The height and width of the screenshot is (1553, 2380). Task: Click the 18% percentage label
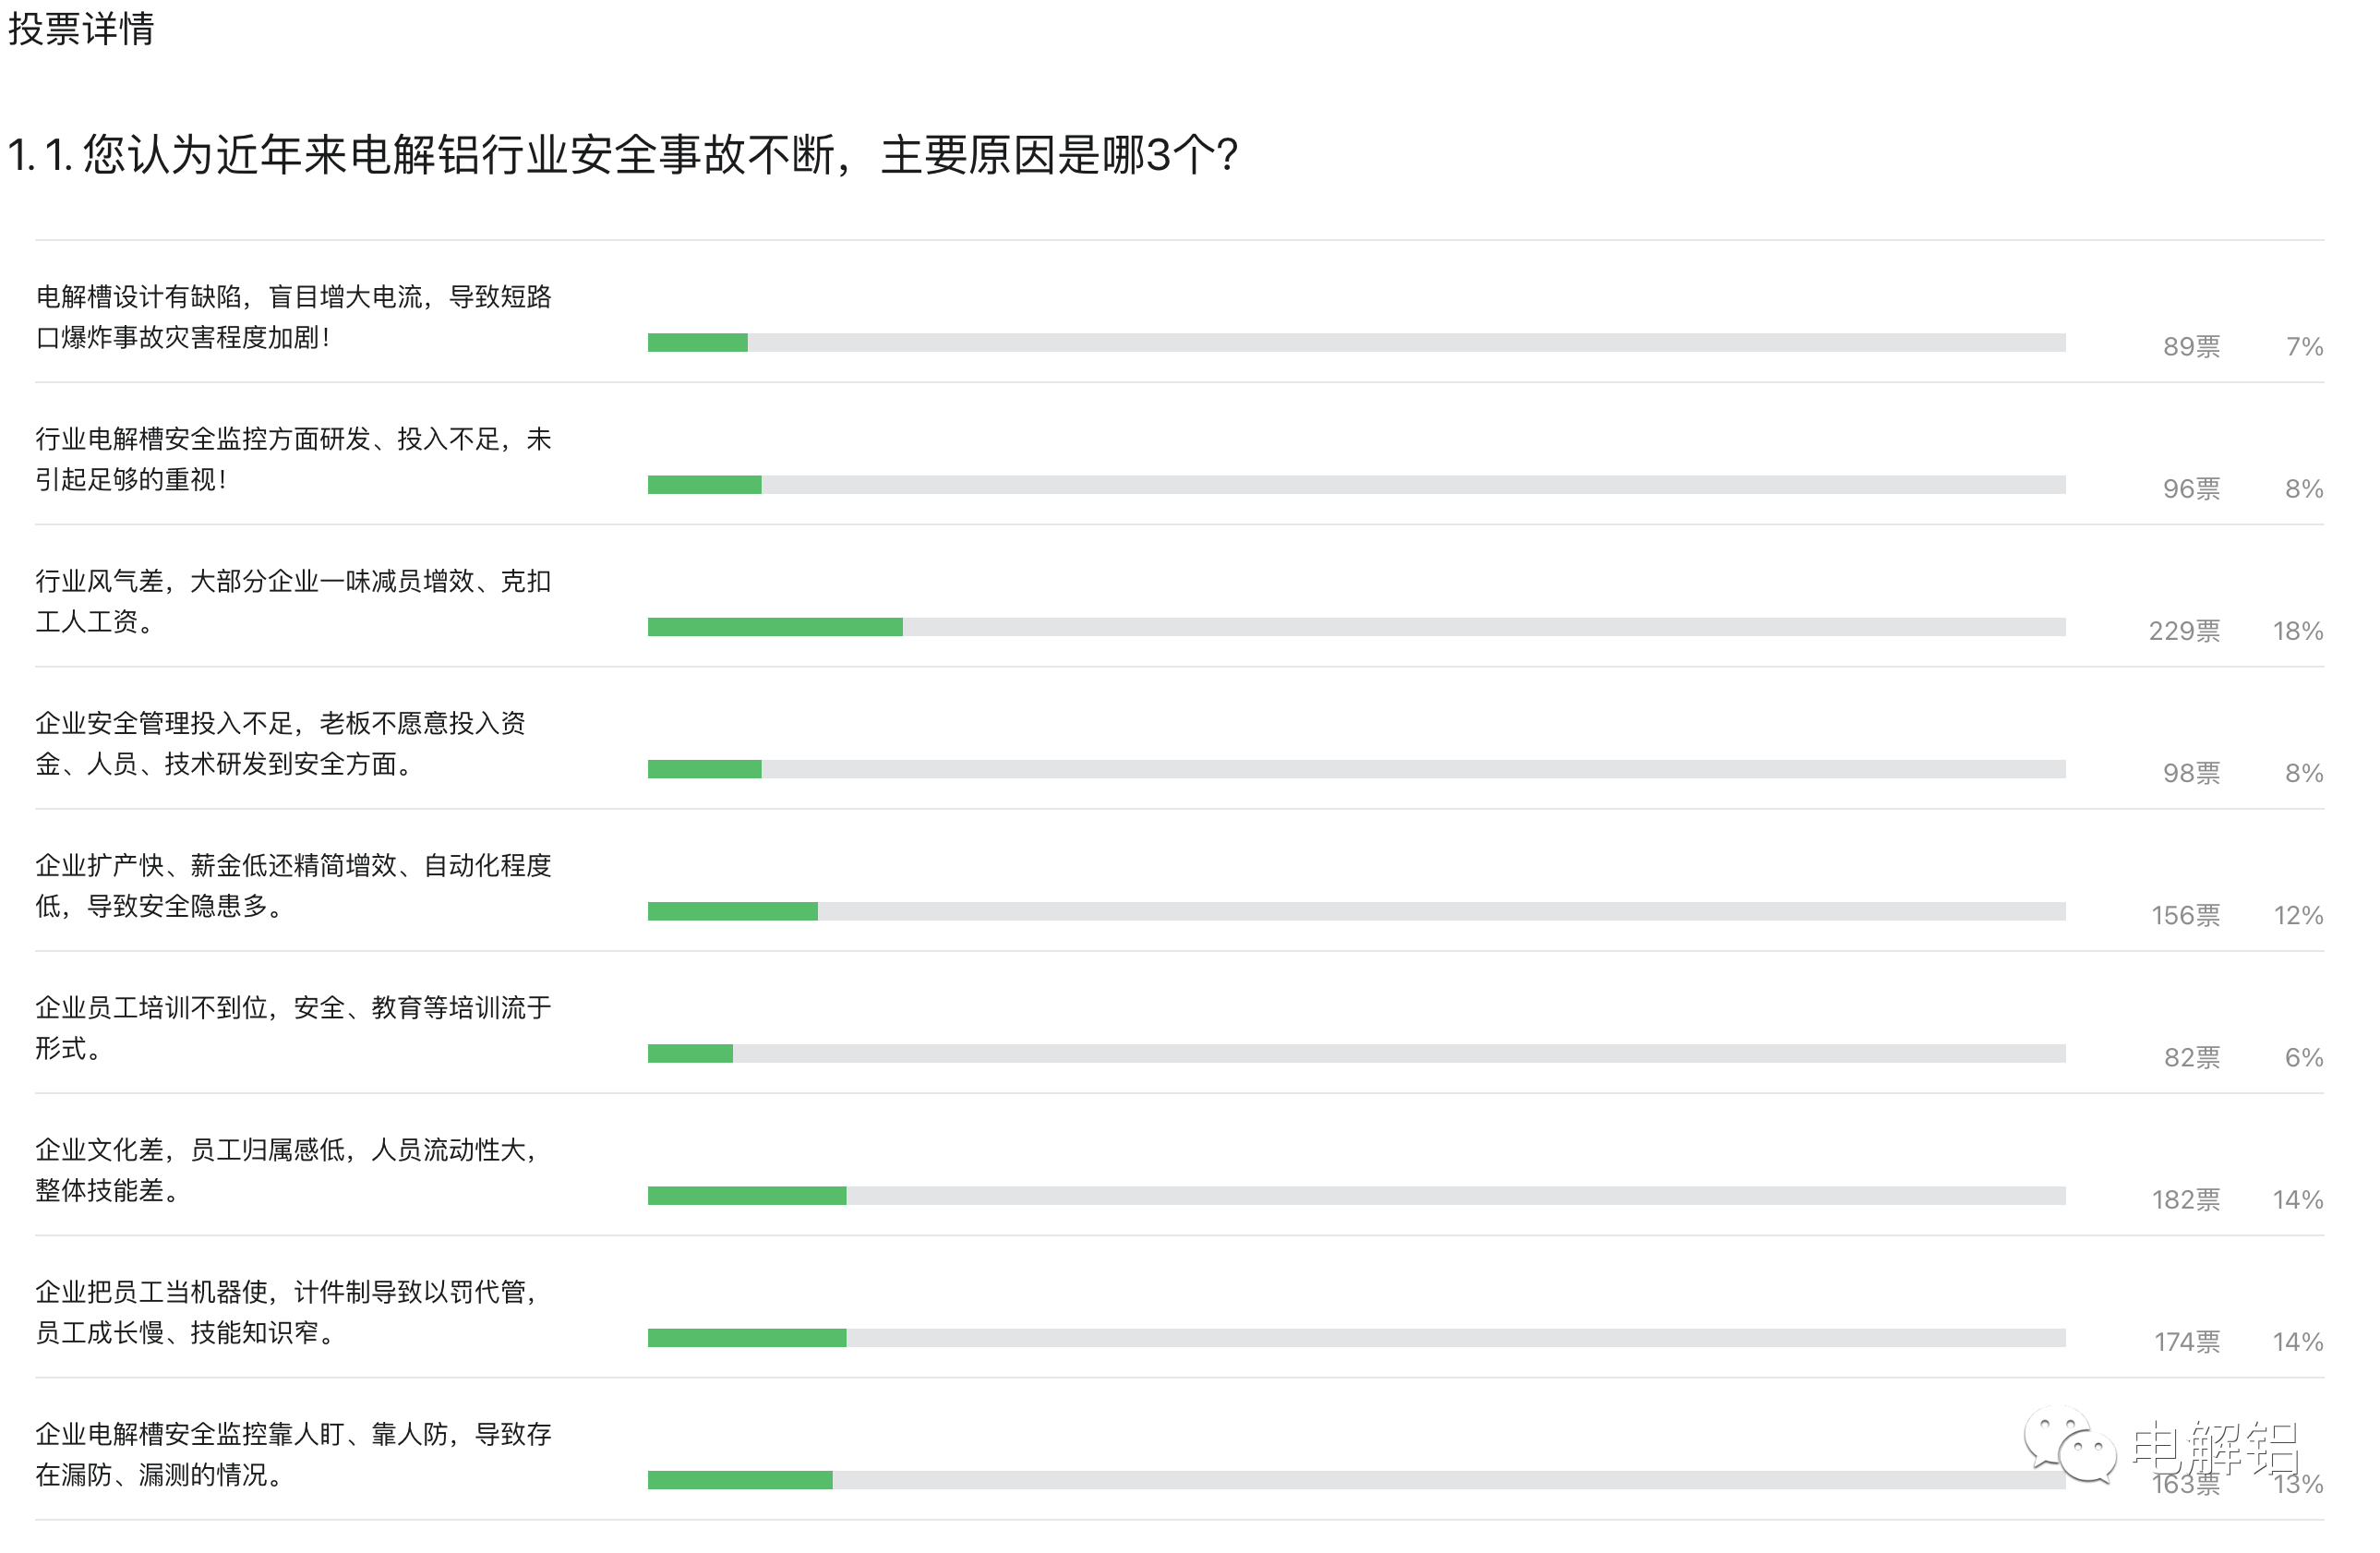(2297, 631)
